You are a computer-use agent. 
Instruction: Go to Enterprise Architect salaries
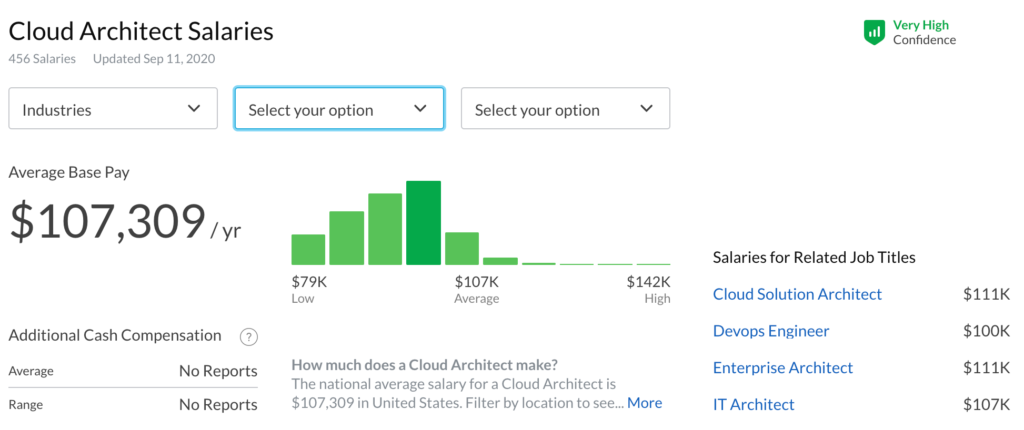coord(782,368)
